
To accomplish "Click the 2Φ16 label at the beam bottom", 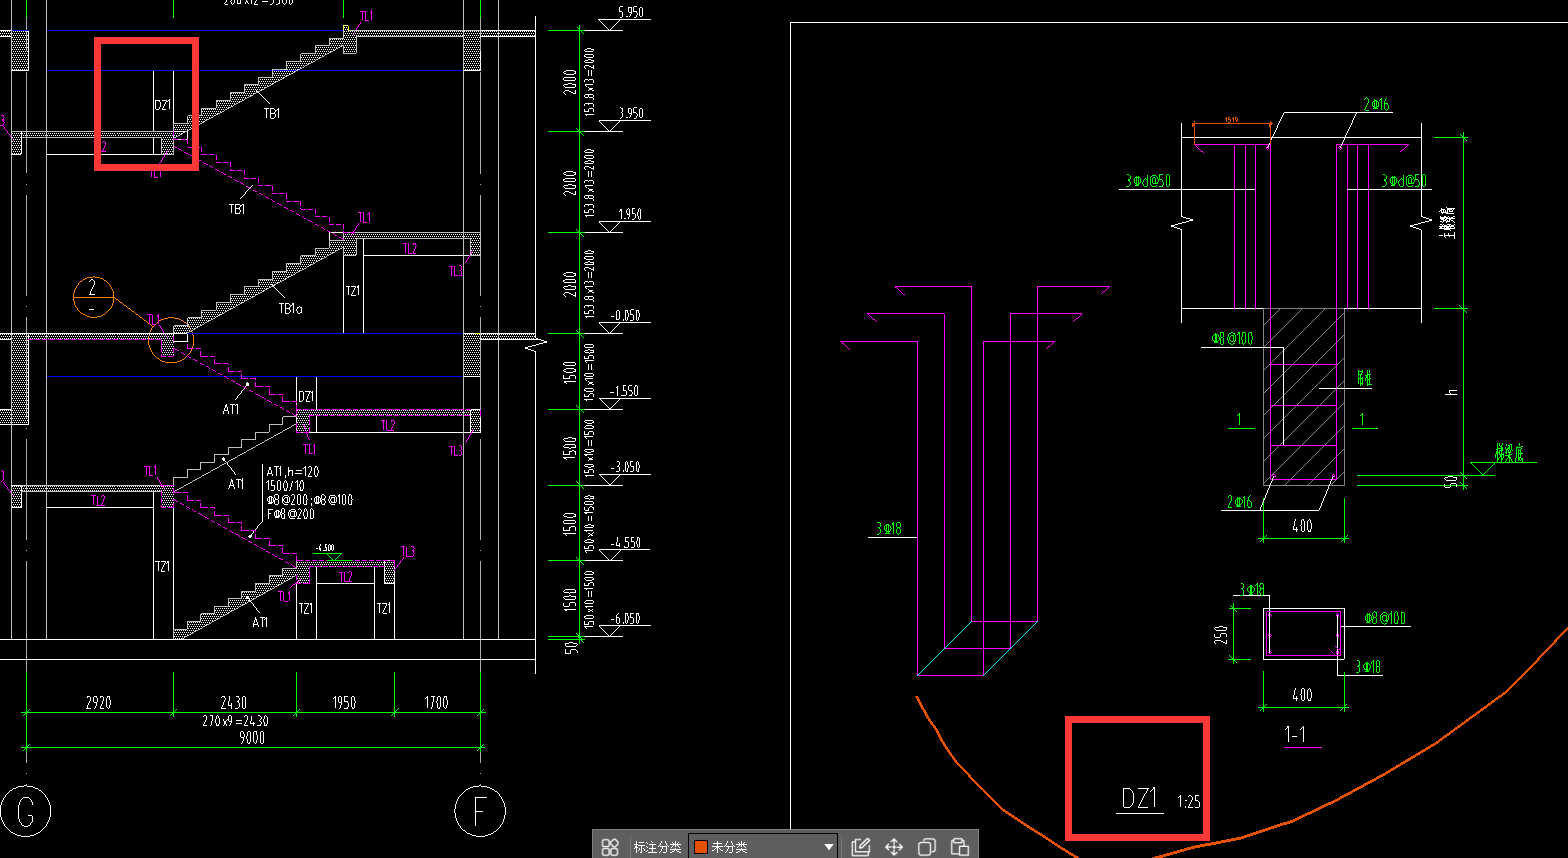I will click(x=1240, y=502).
